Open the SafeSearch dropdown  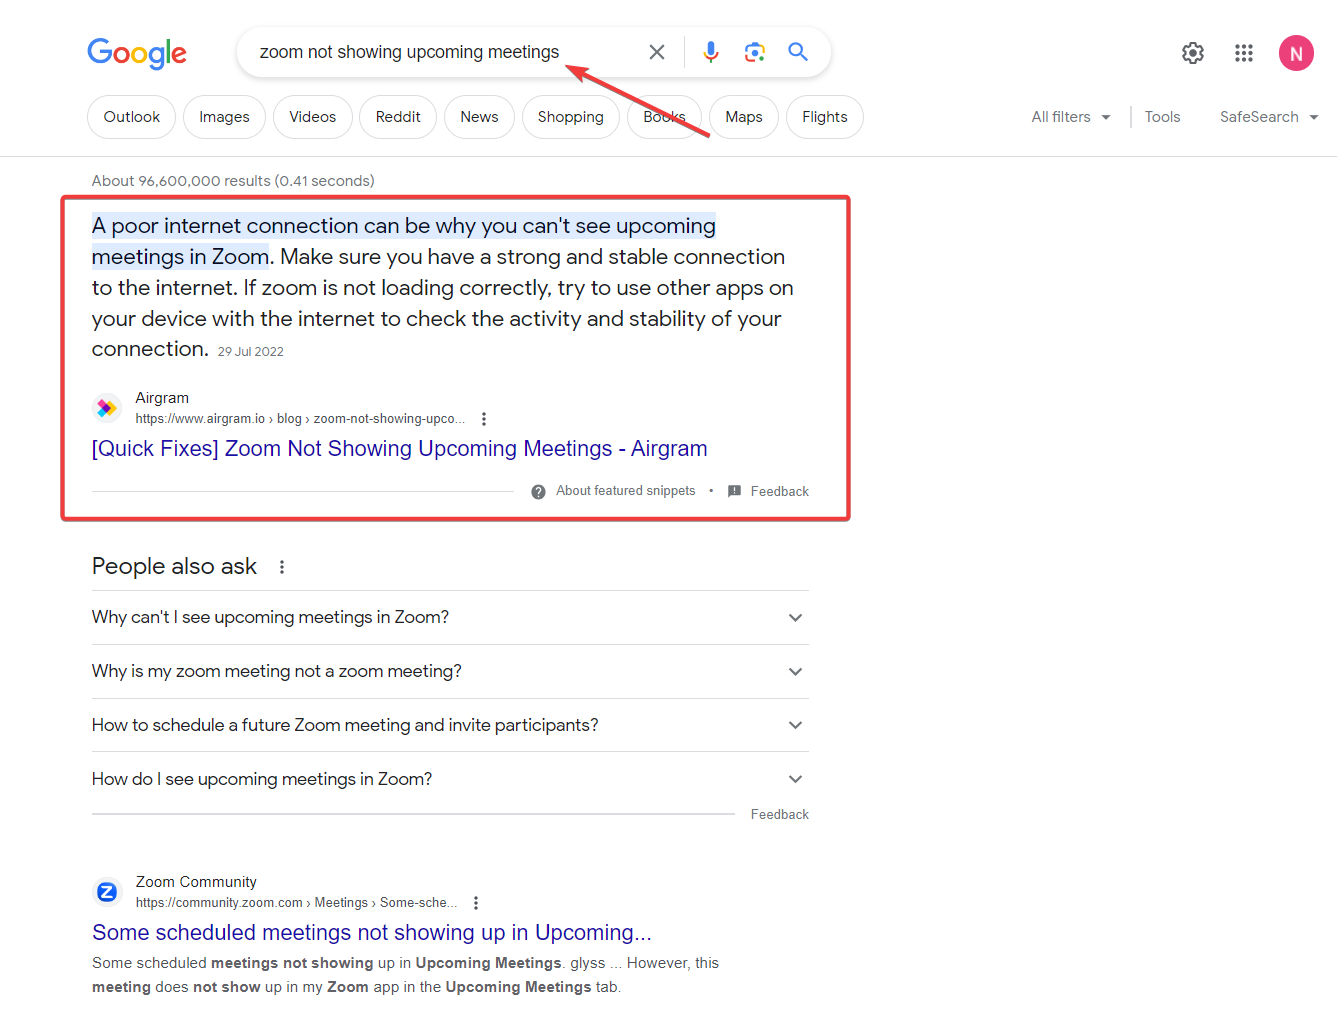1269,117
